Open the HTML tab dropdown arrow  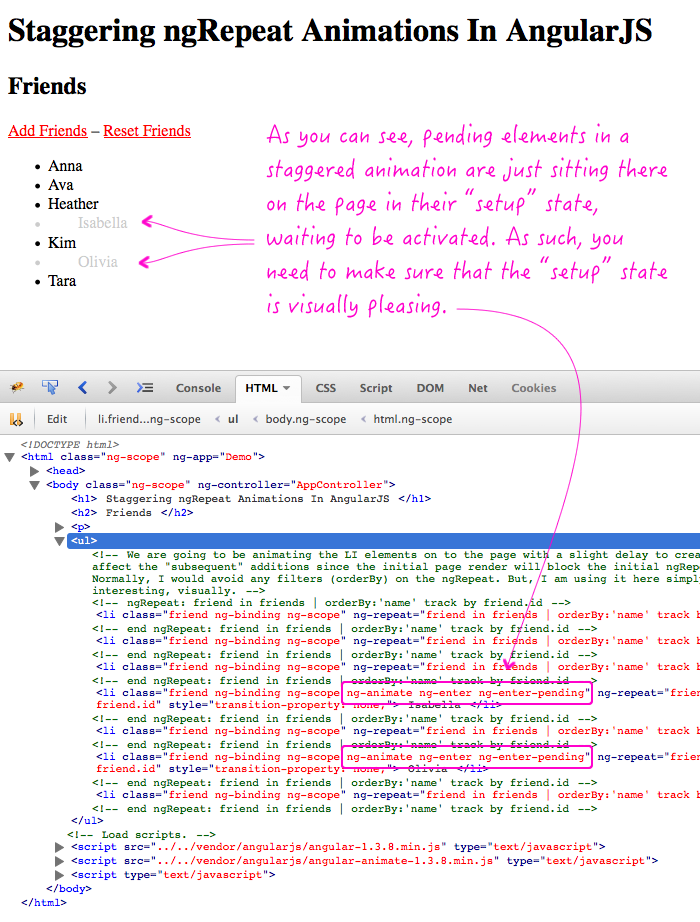[286, 388]
